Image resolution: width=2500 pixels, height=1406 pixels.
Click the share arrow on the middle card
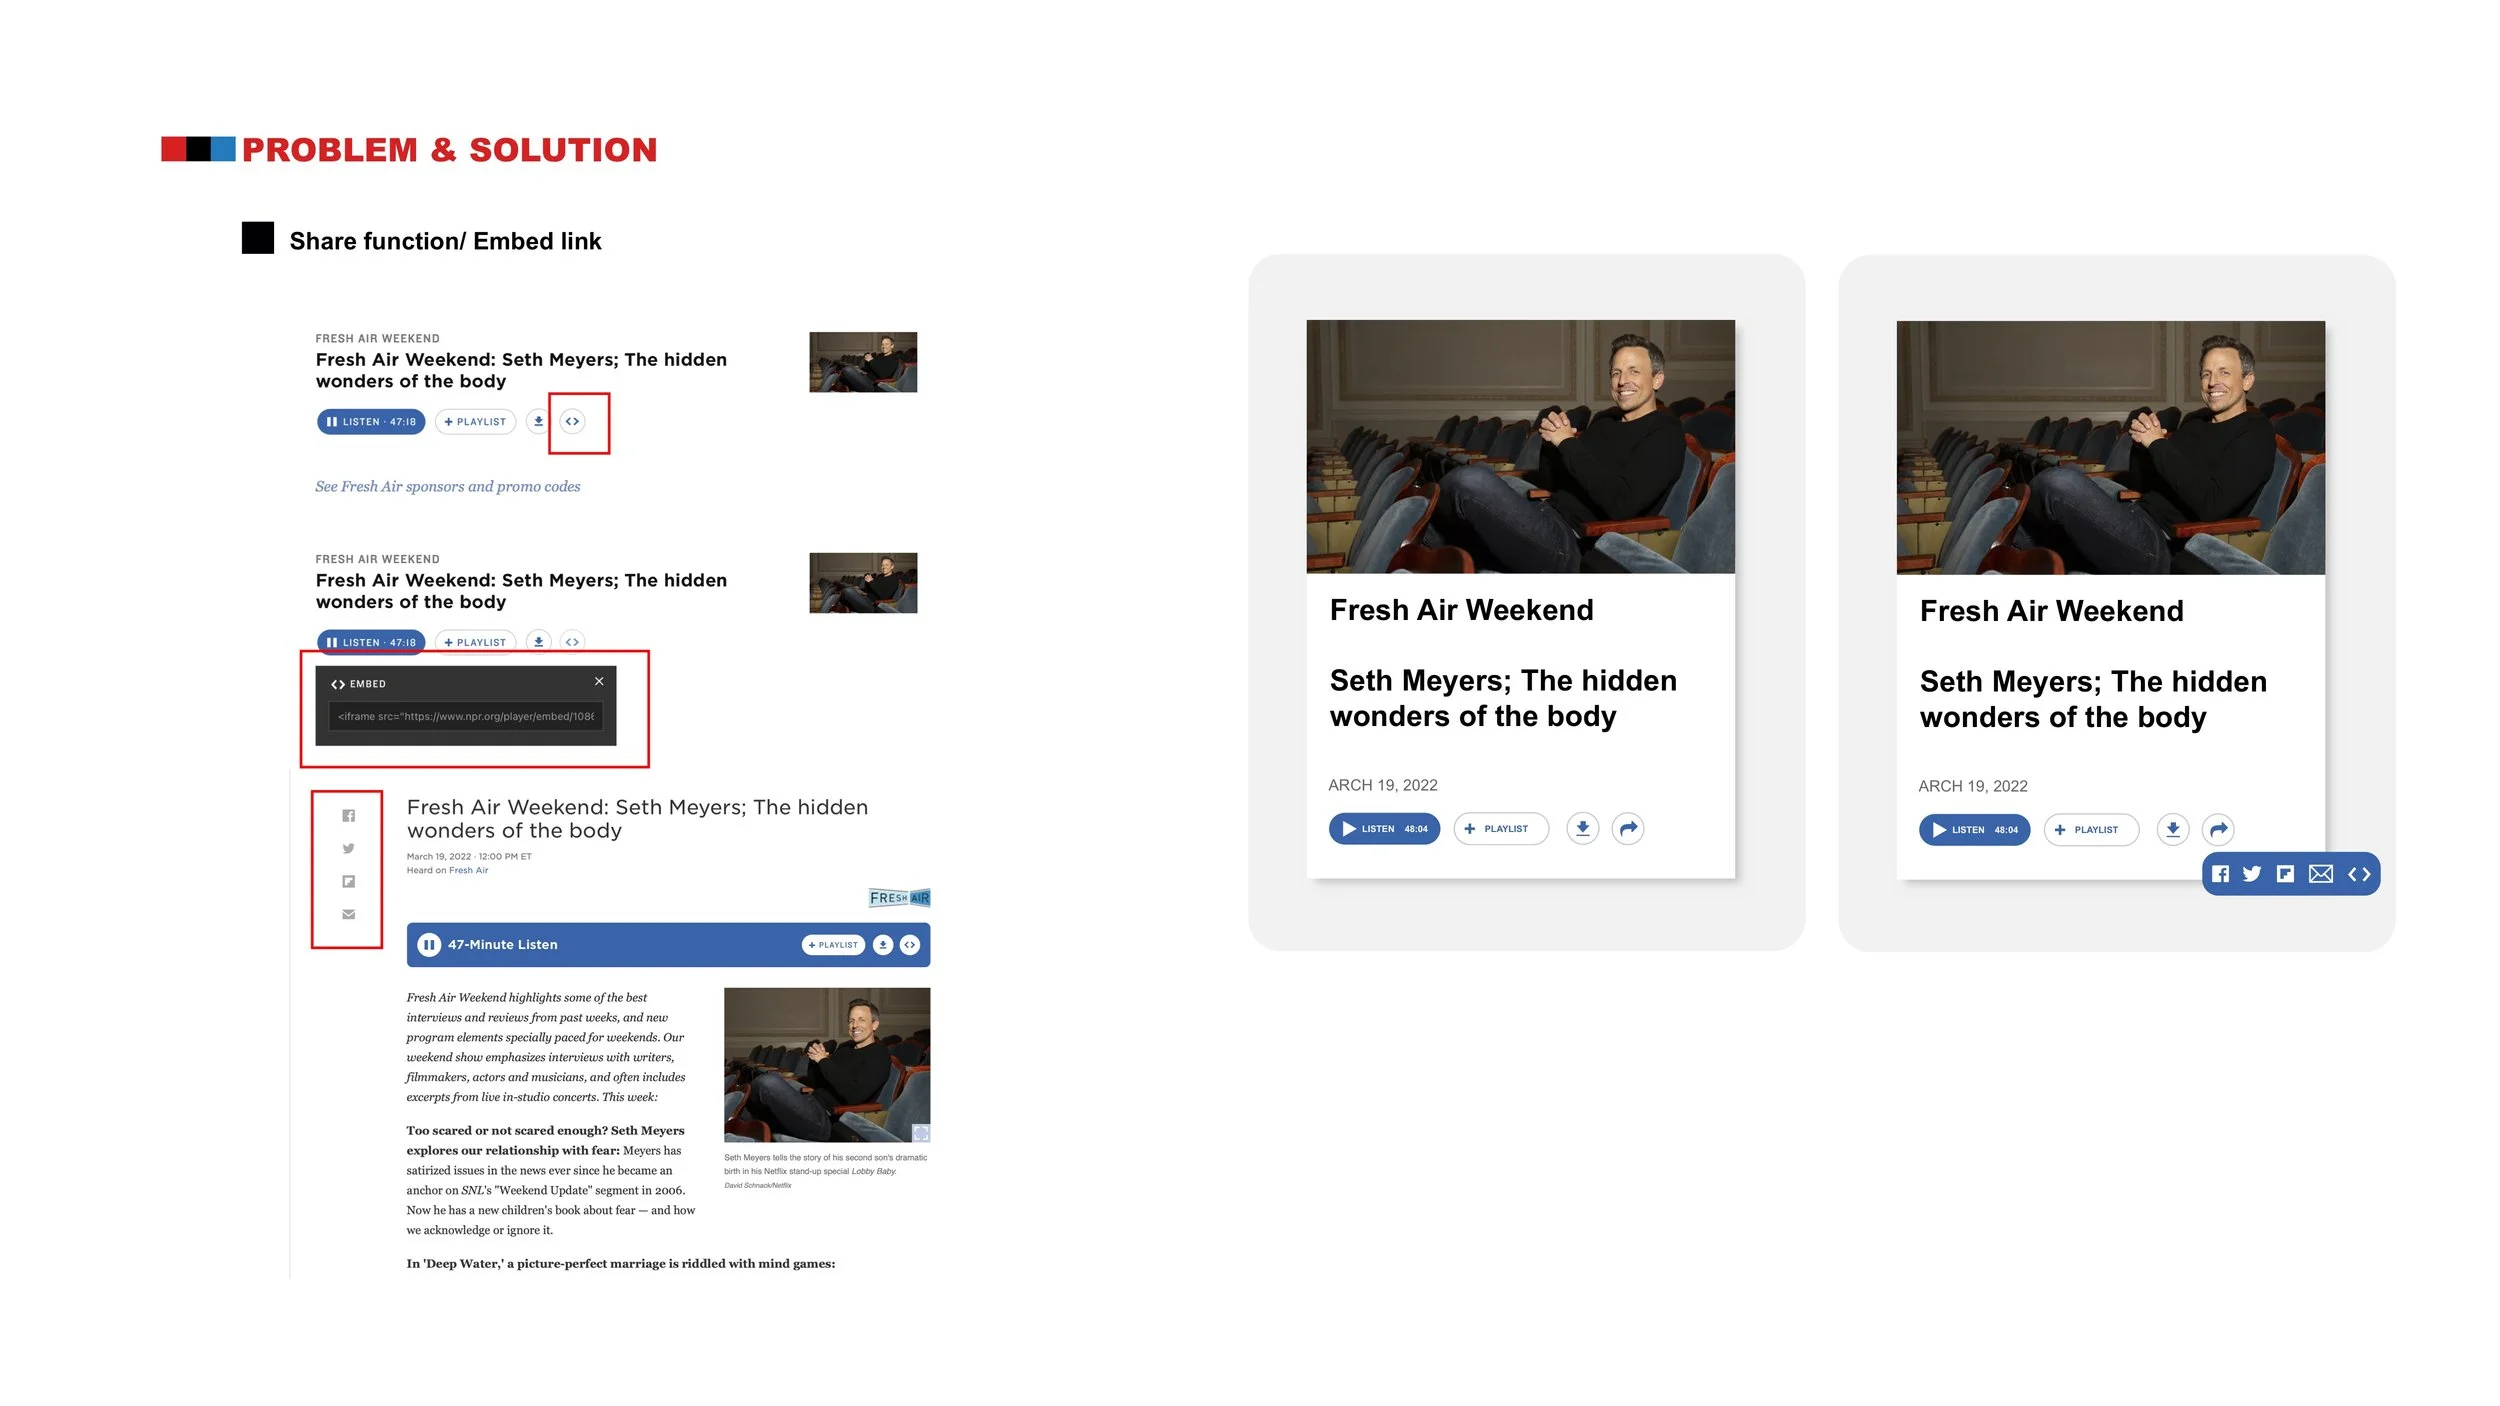pyautogui.click(x=1628, y=828)
